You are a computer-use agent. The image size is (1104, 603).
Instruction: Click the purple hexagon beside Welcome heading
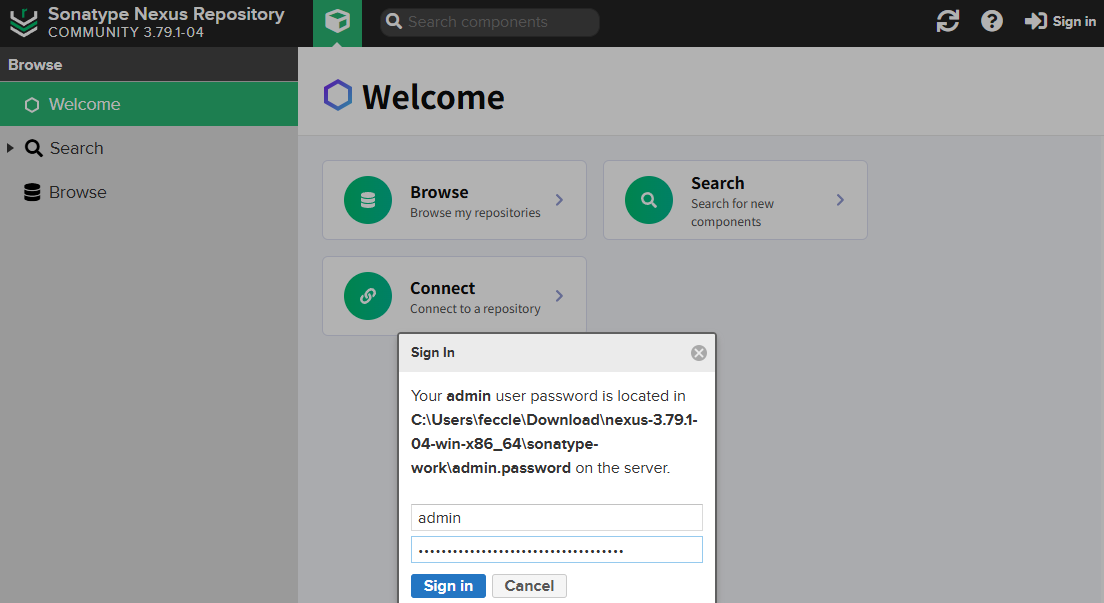(x=338, y=95)
